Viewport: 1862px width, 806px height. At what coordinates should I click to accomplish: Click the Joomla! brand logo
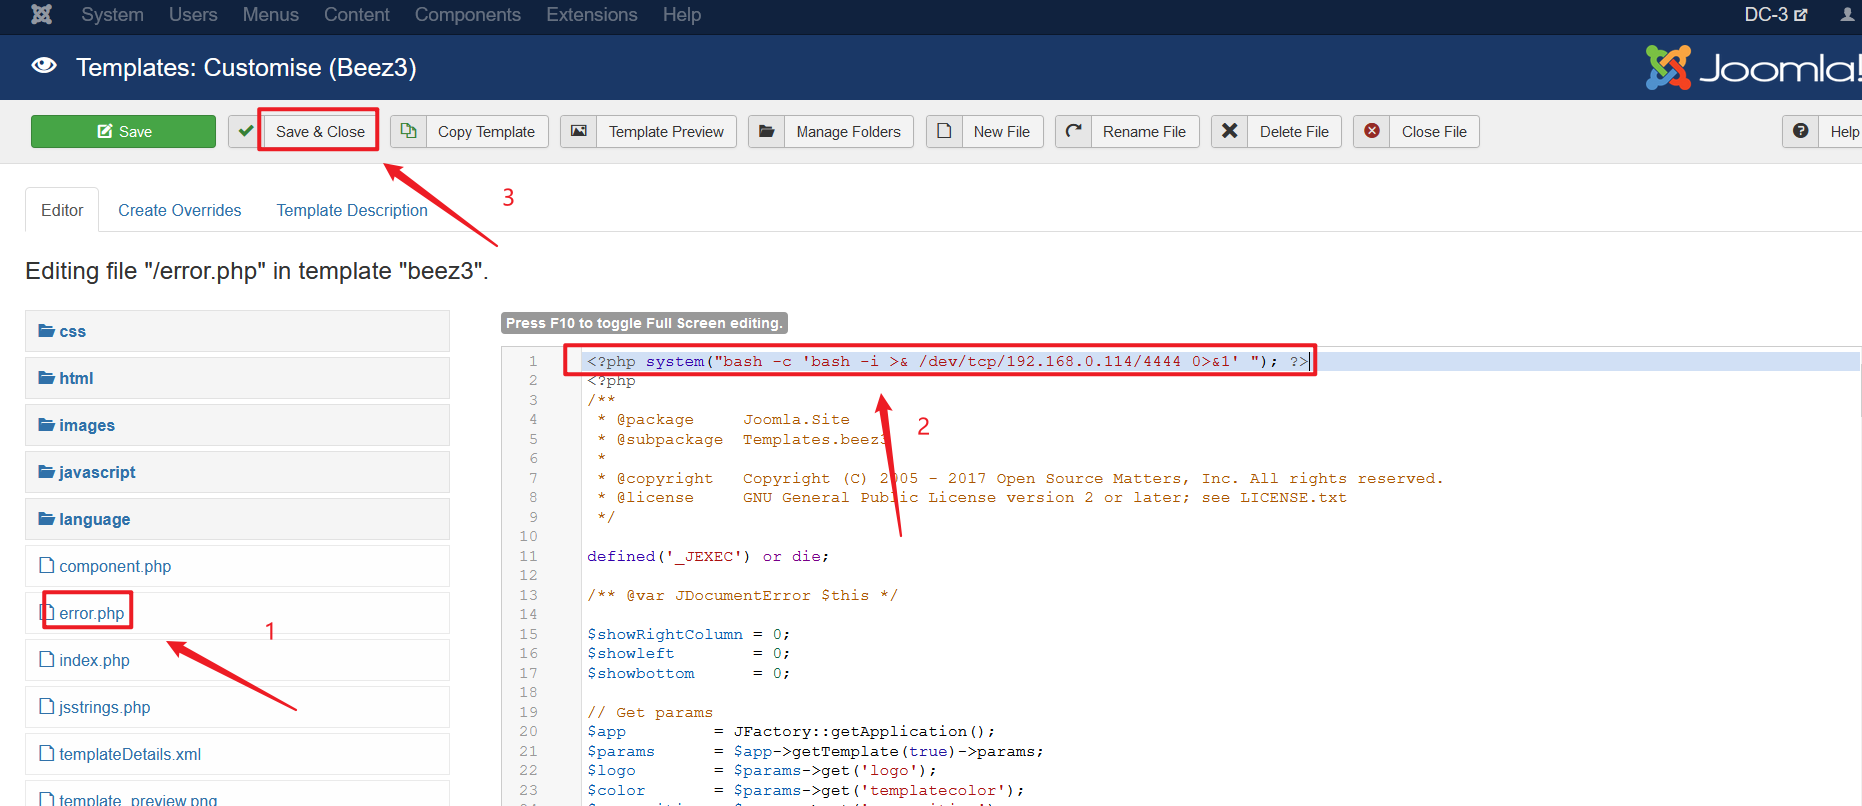(x=1752, y=68)
